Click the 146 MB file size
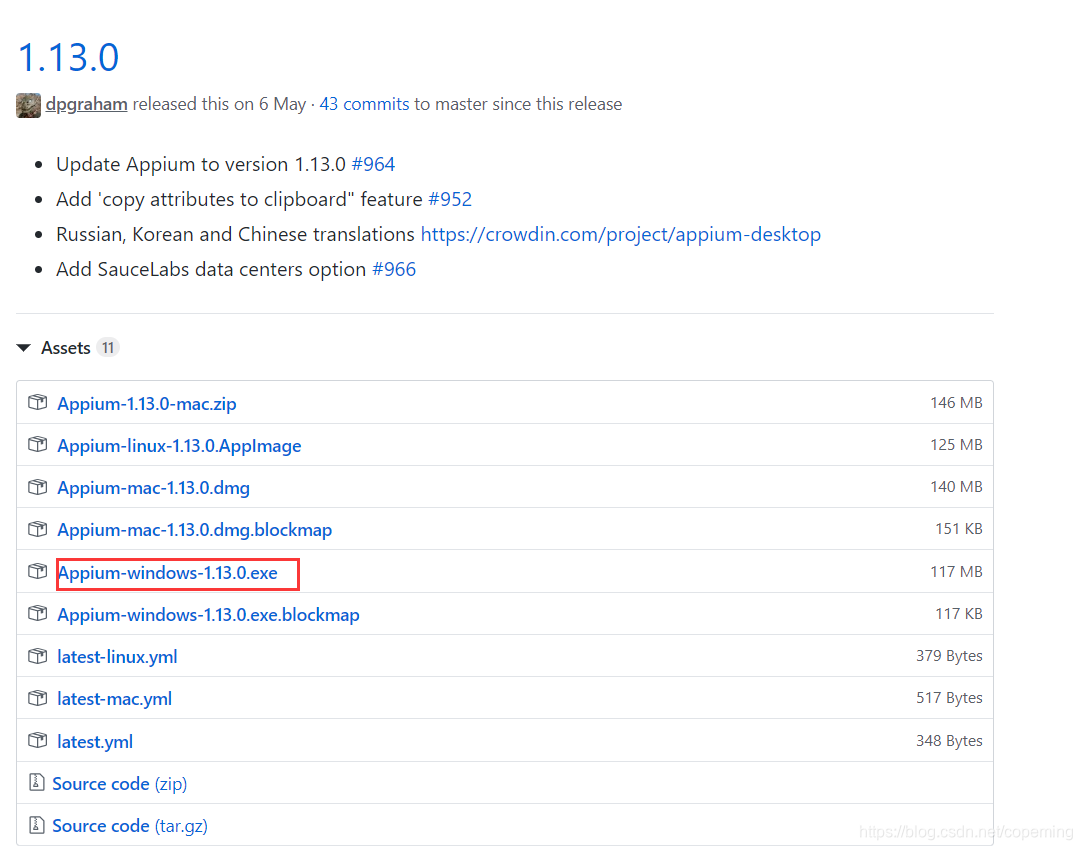 956,402
